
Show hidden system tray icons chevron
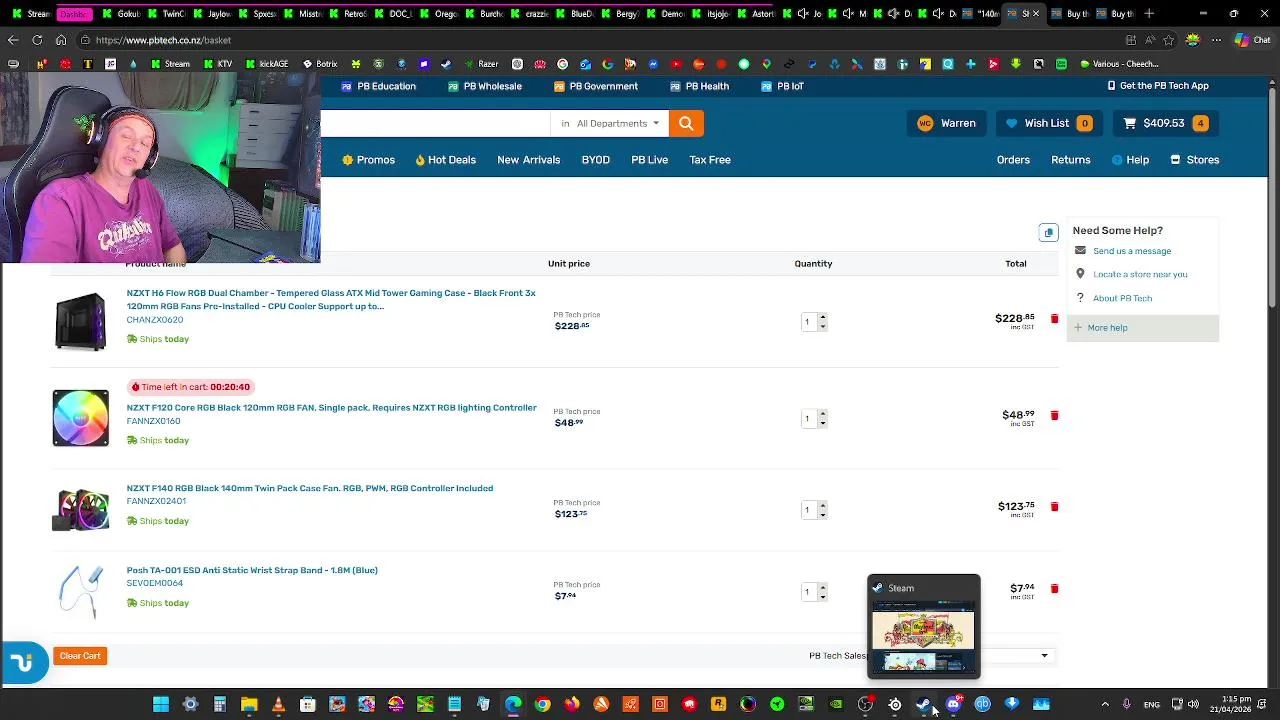click(x=1105, y=705)
